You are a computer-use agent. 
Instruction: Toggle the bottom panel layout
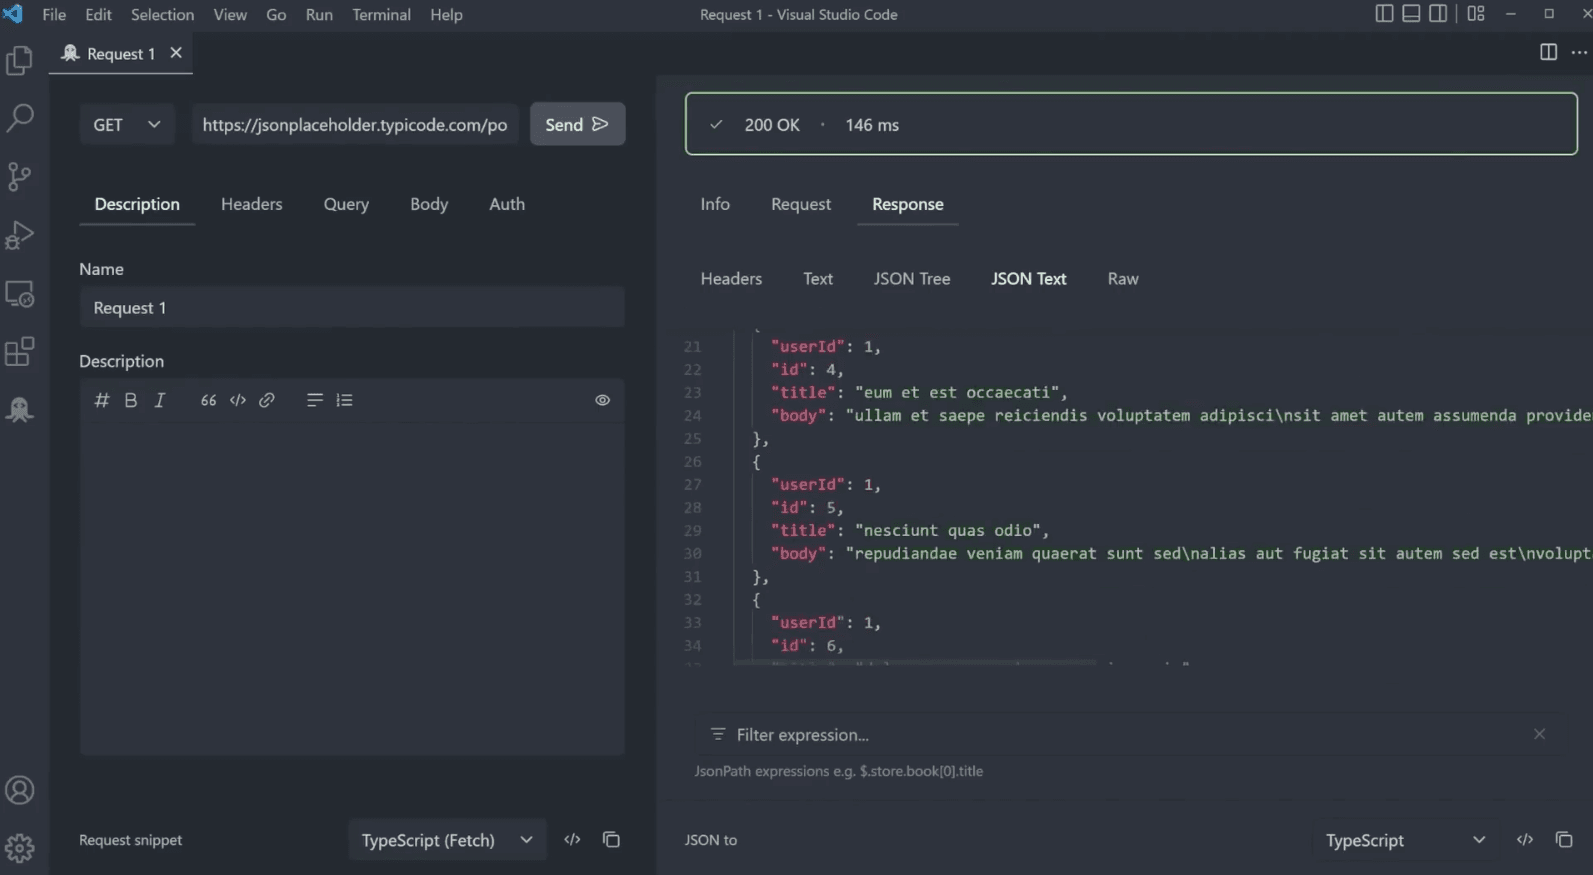pos(1411,14)
